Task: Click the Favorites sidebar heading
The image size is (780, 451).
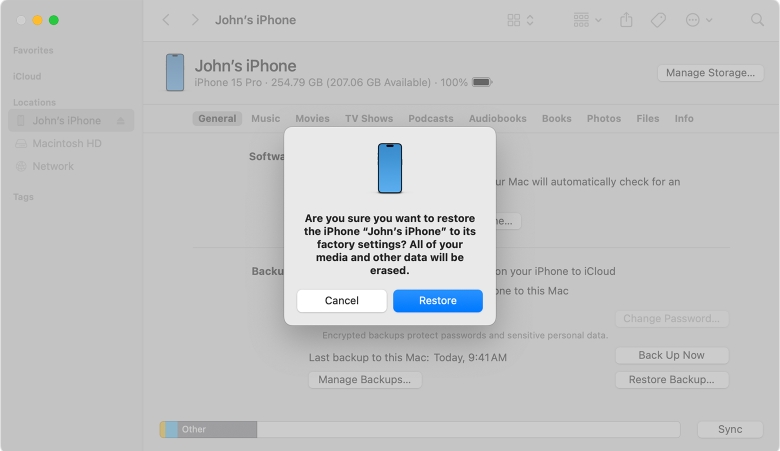Action: [33, 50]
